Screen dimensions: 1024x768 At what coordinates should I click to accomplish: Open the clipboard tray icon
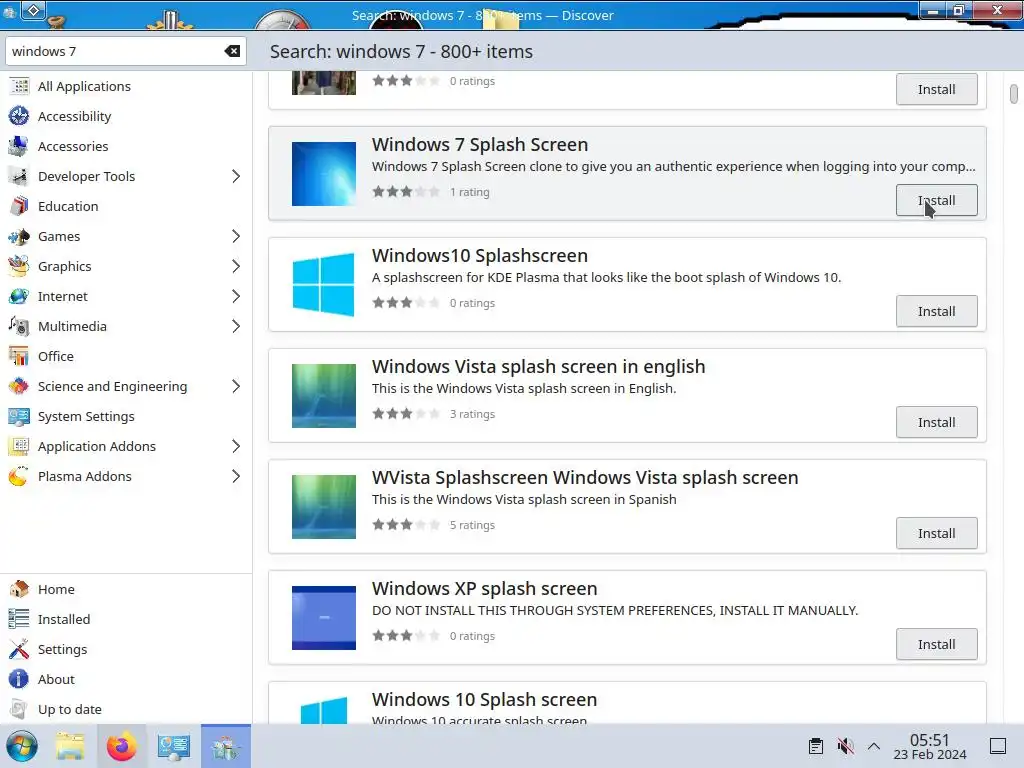click(x=816, y=746)
